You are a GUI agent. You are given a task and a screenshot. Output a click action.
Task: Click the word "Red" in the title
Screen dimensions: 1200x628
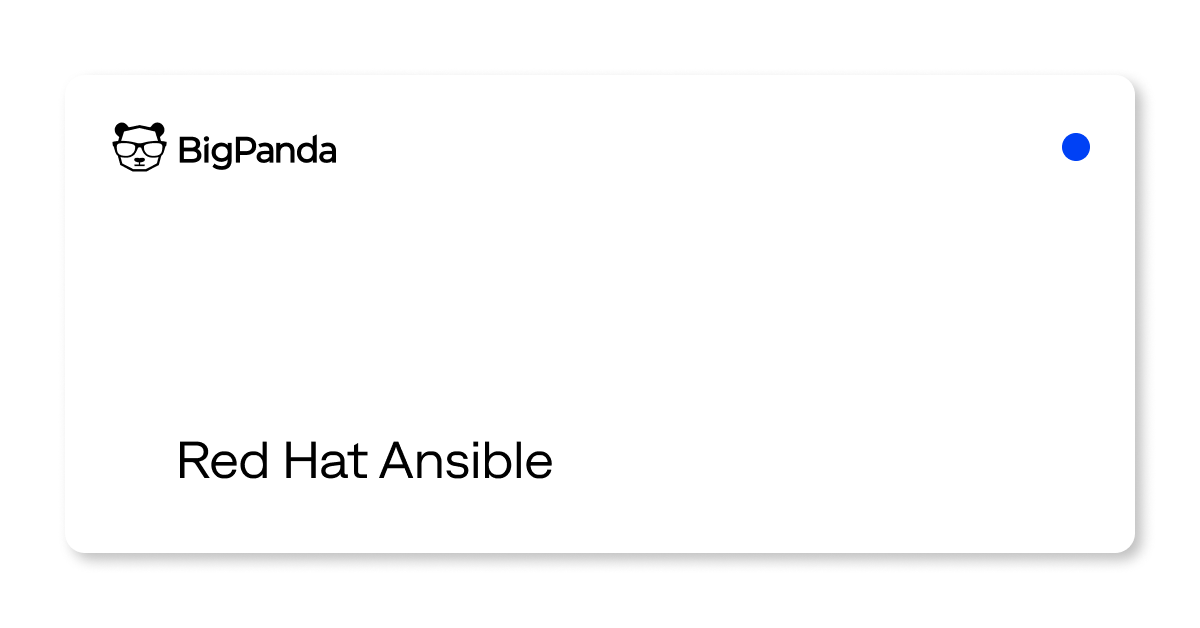(224, 461)
